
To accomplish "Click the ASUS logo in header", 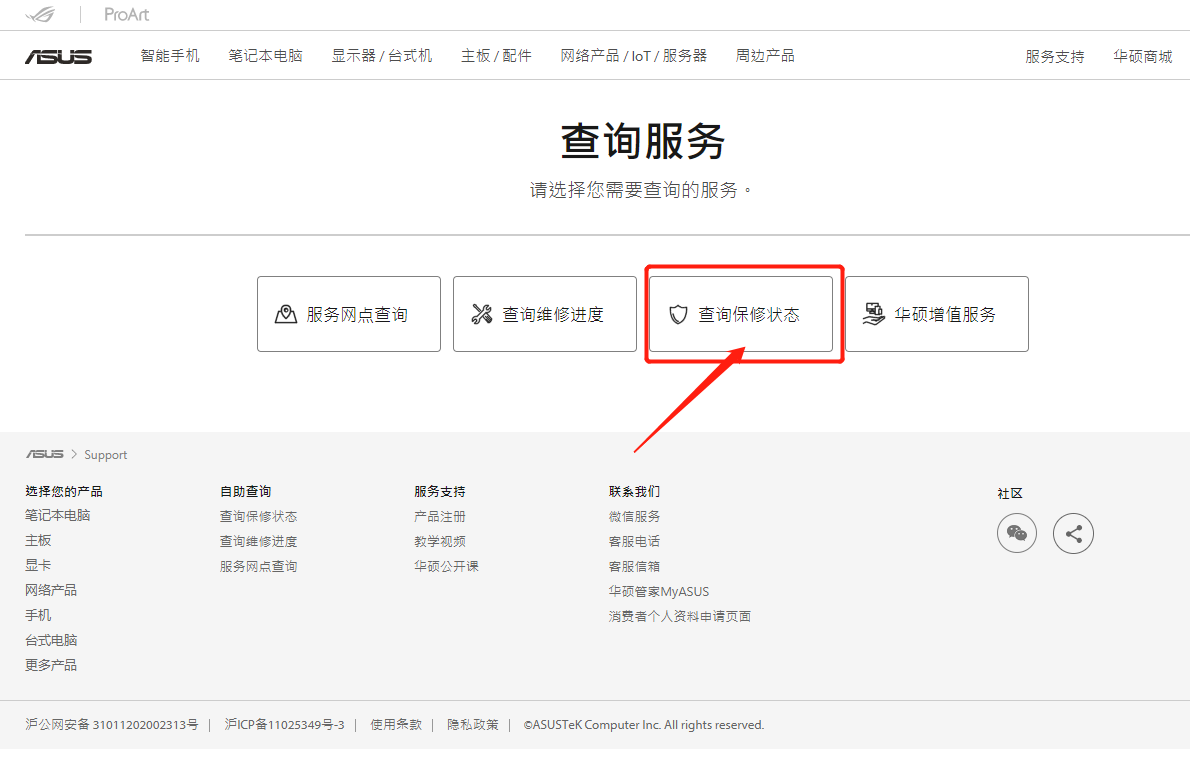I will (x=58, y=56).
